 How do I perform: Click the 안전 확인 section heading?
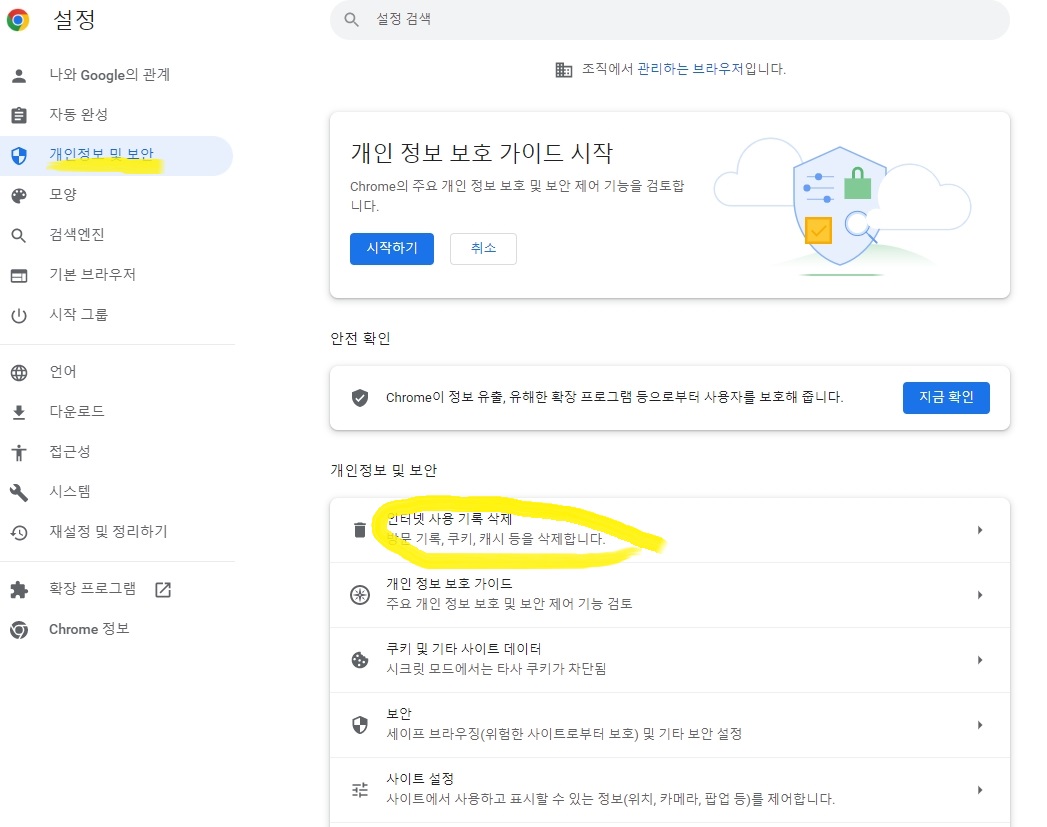[x=360, y=339]
